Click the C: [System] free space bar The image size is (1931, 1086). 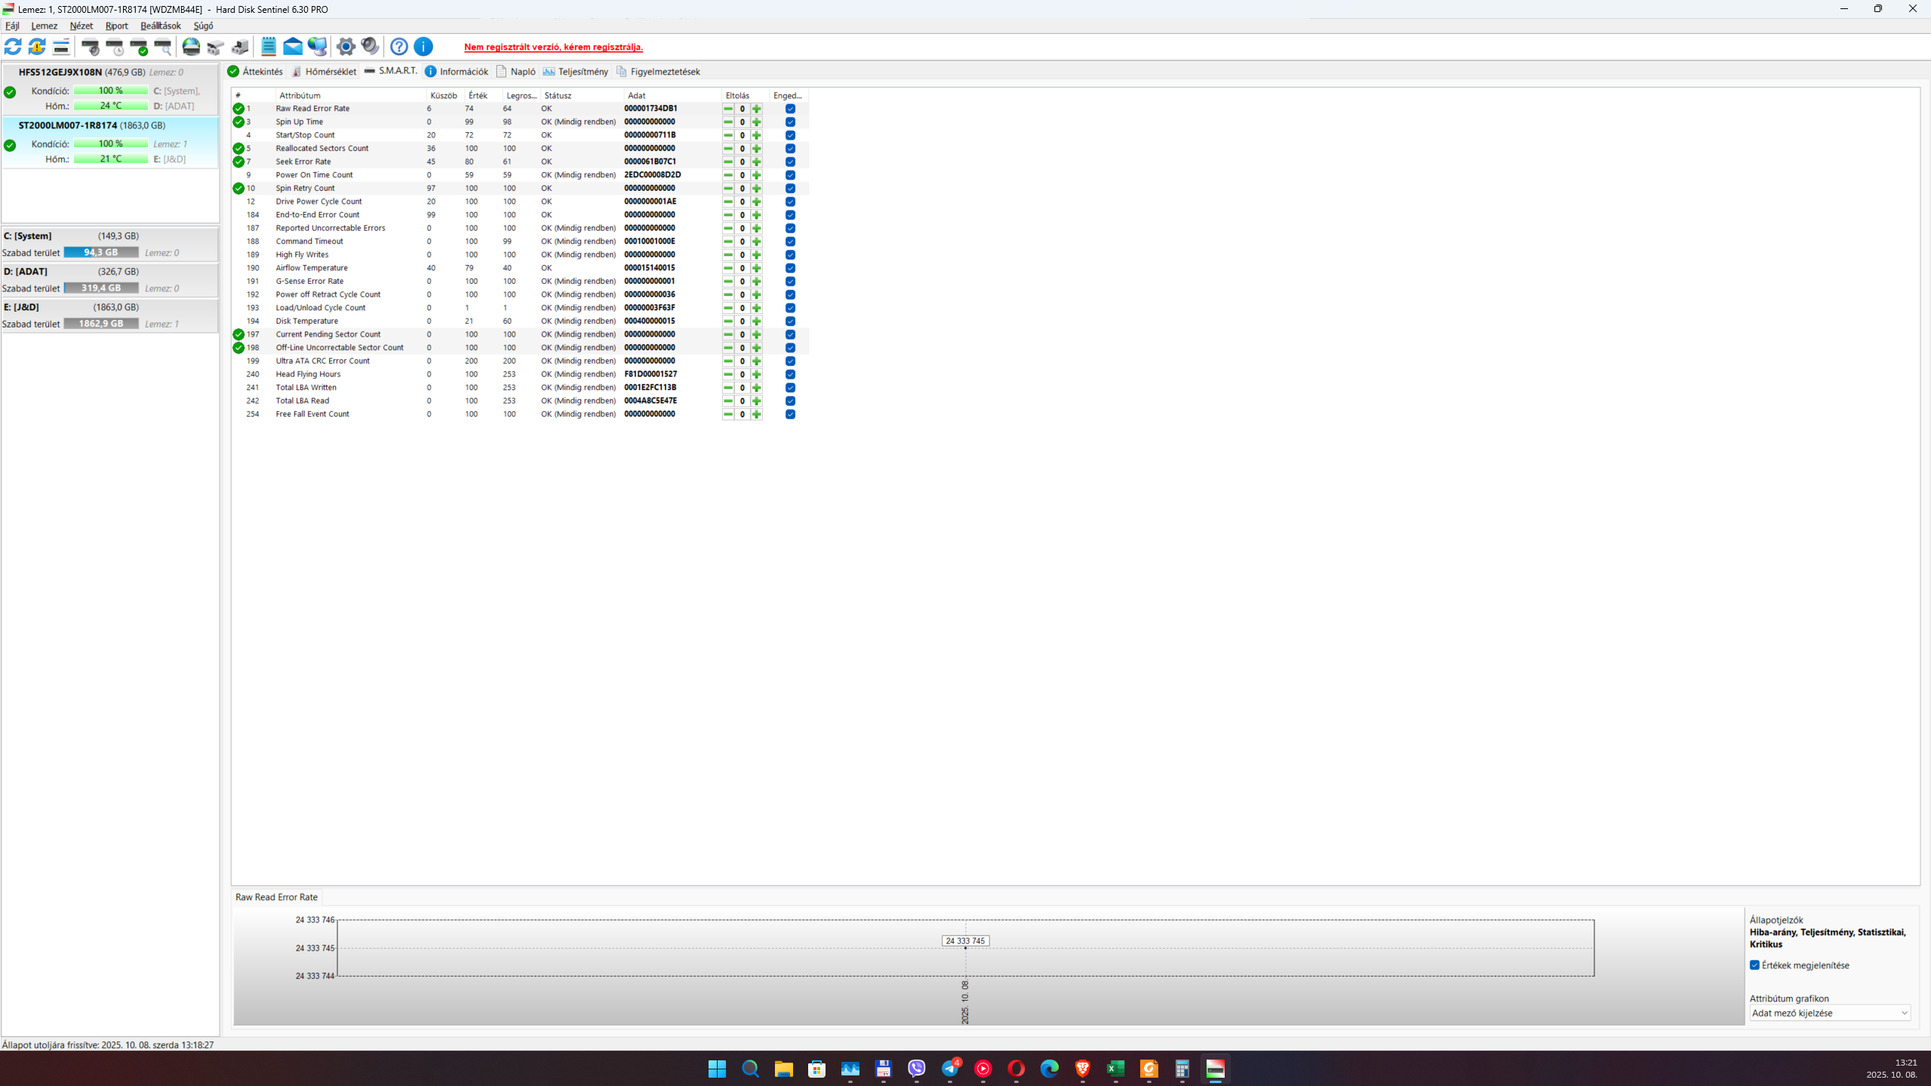pyautogui.click(x=101, y=253)
